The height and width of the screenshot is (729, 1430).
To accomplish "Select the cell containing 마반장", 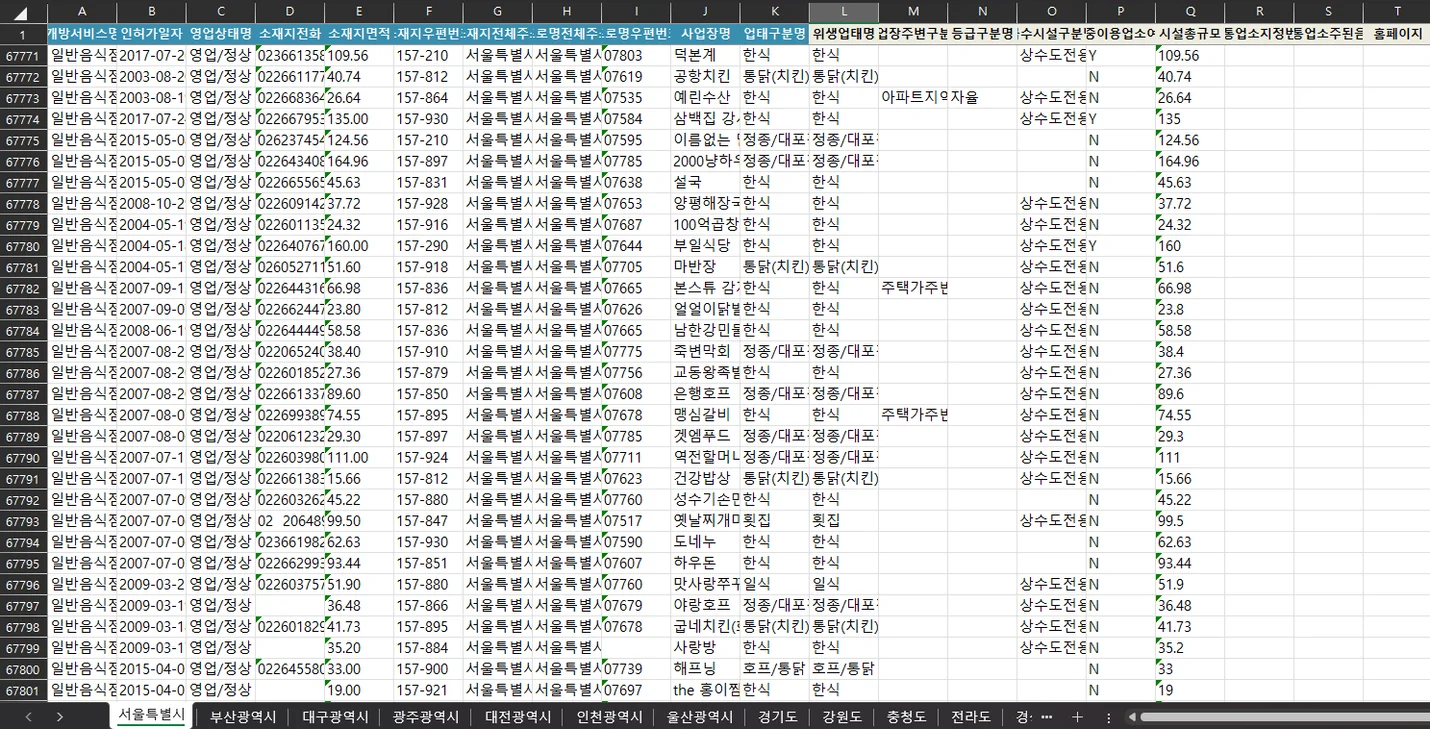I will [x=706, y=267].
